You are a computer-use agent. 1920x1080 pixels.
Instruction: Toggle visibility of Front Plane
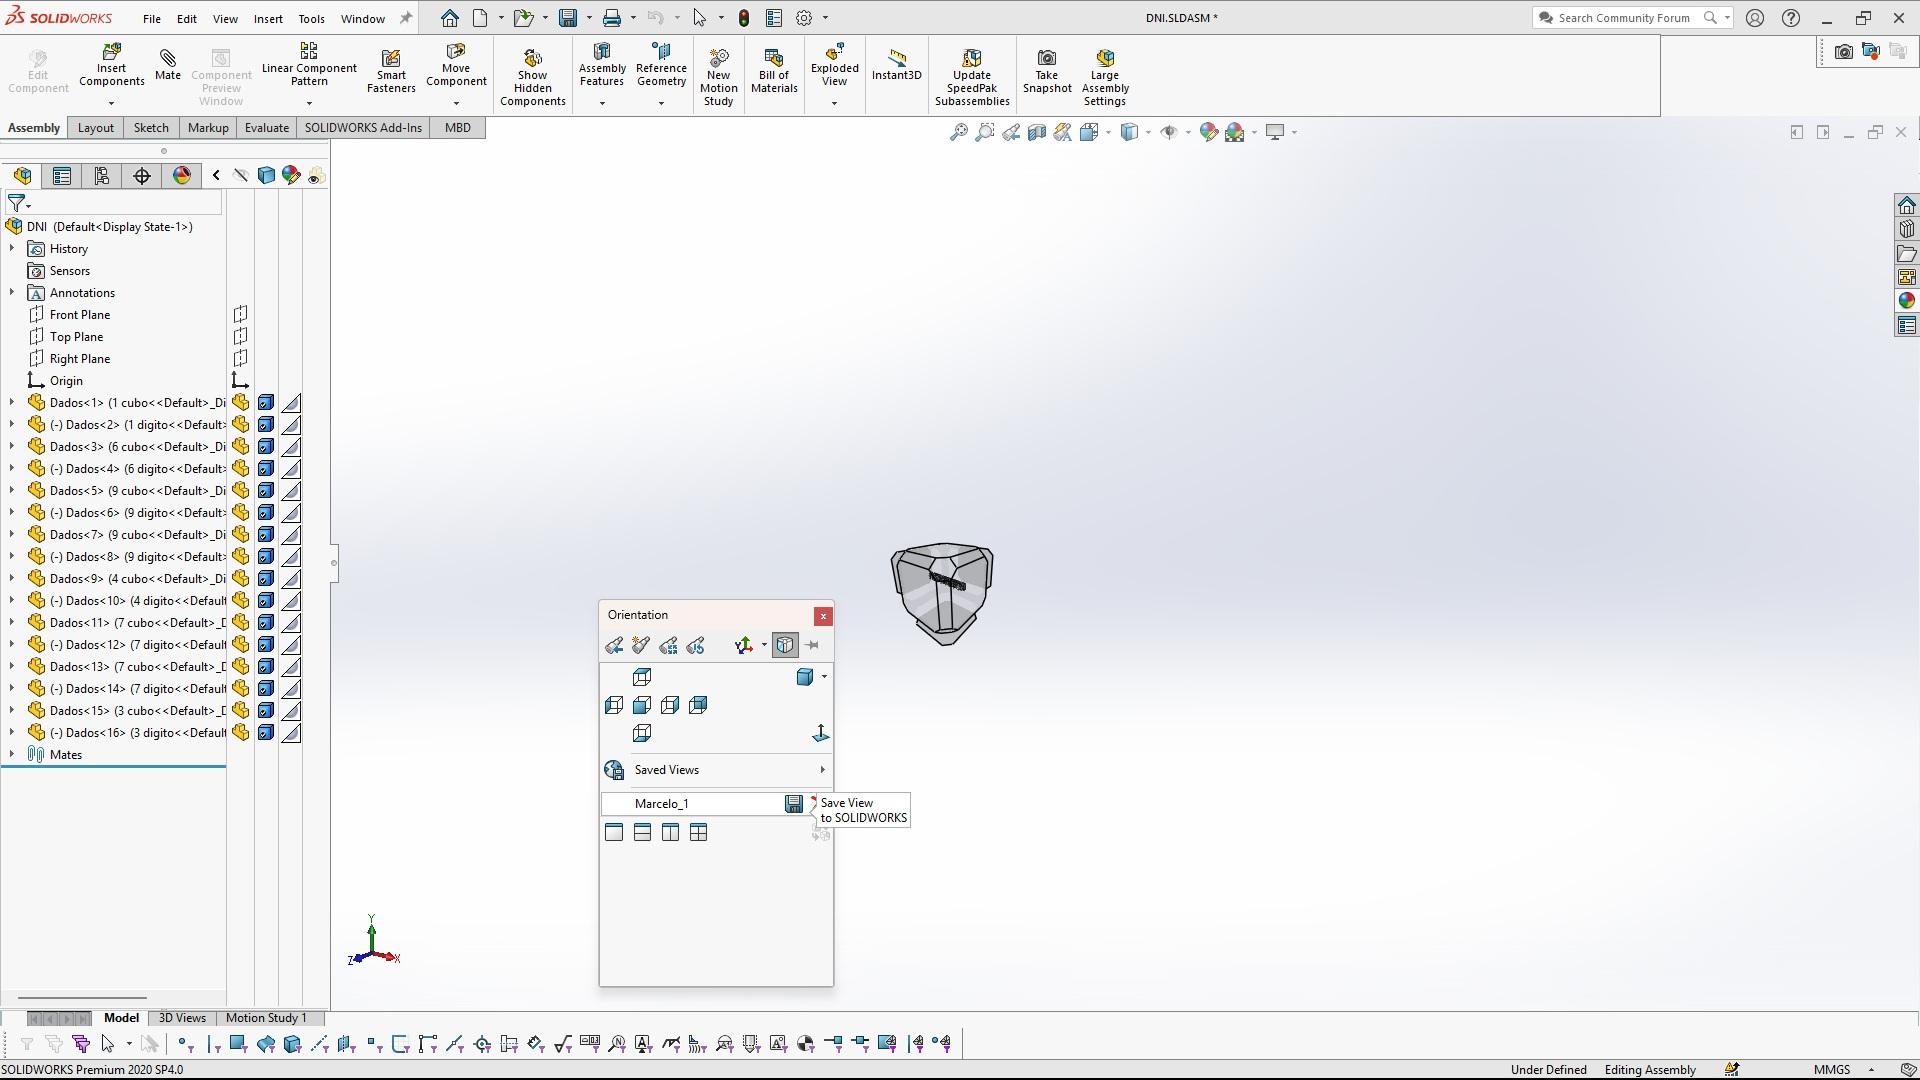tap(241, 315)
